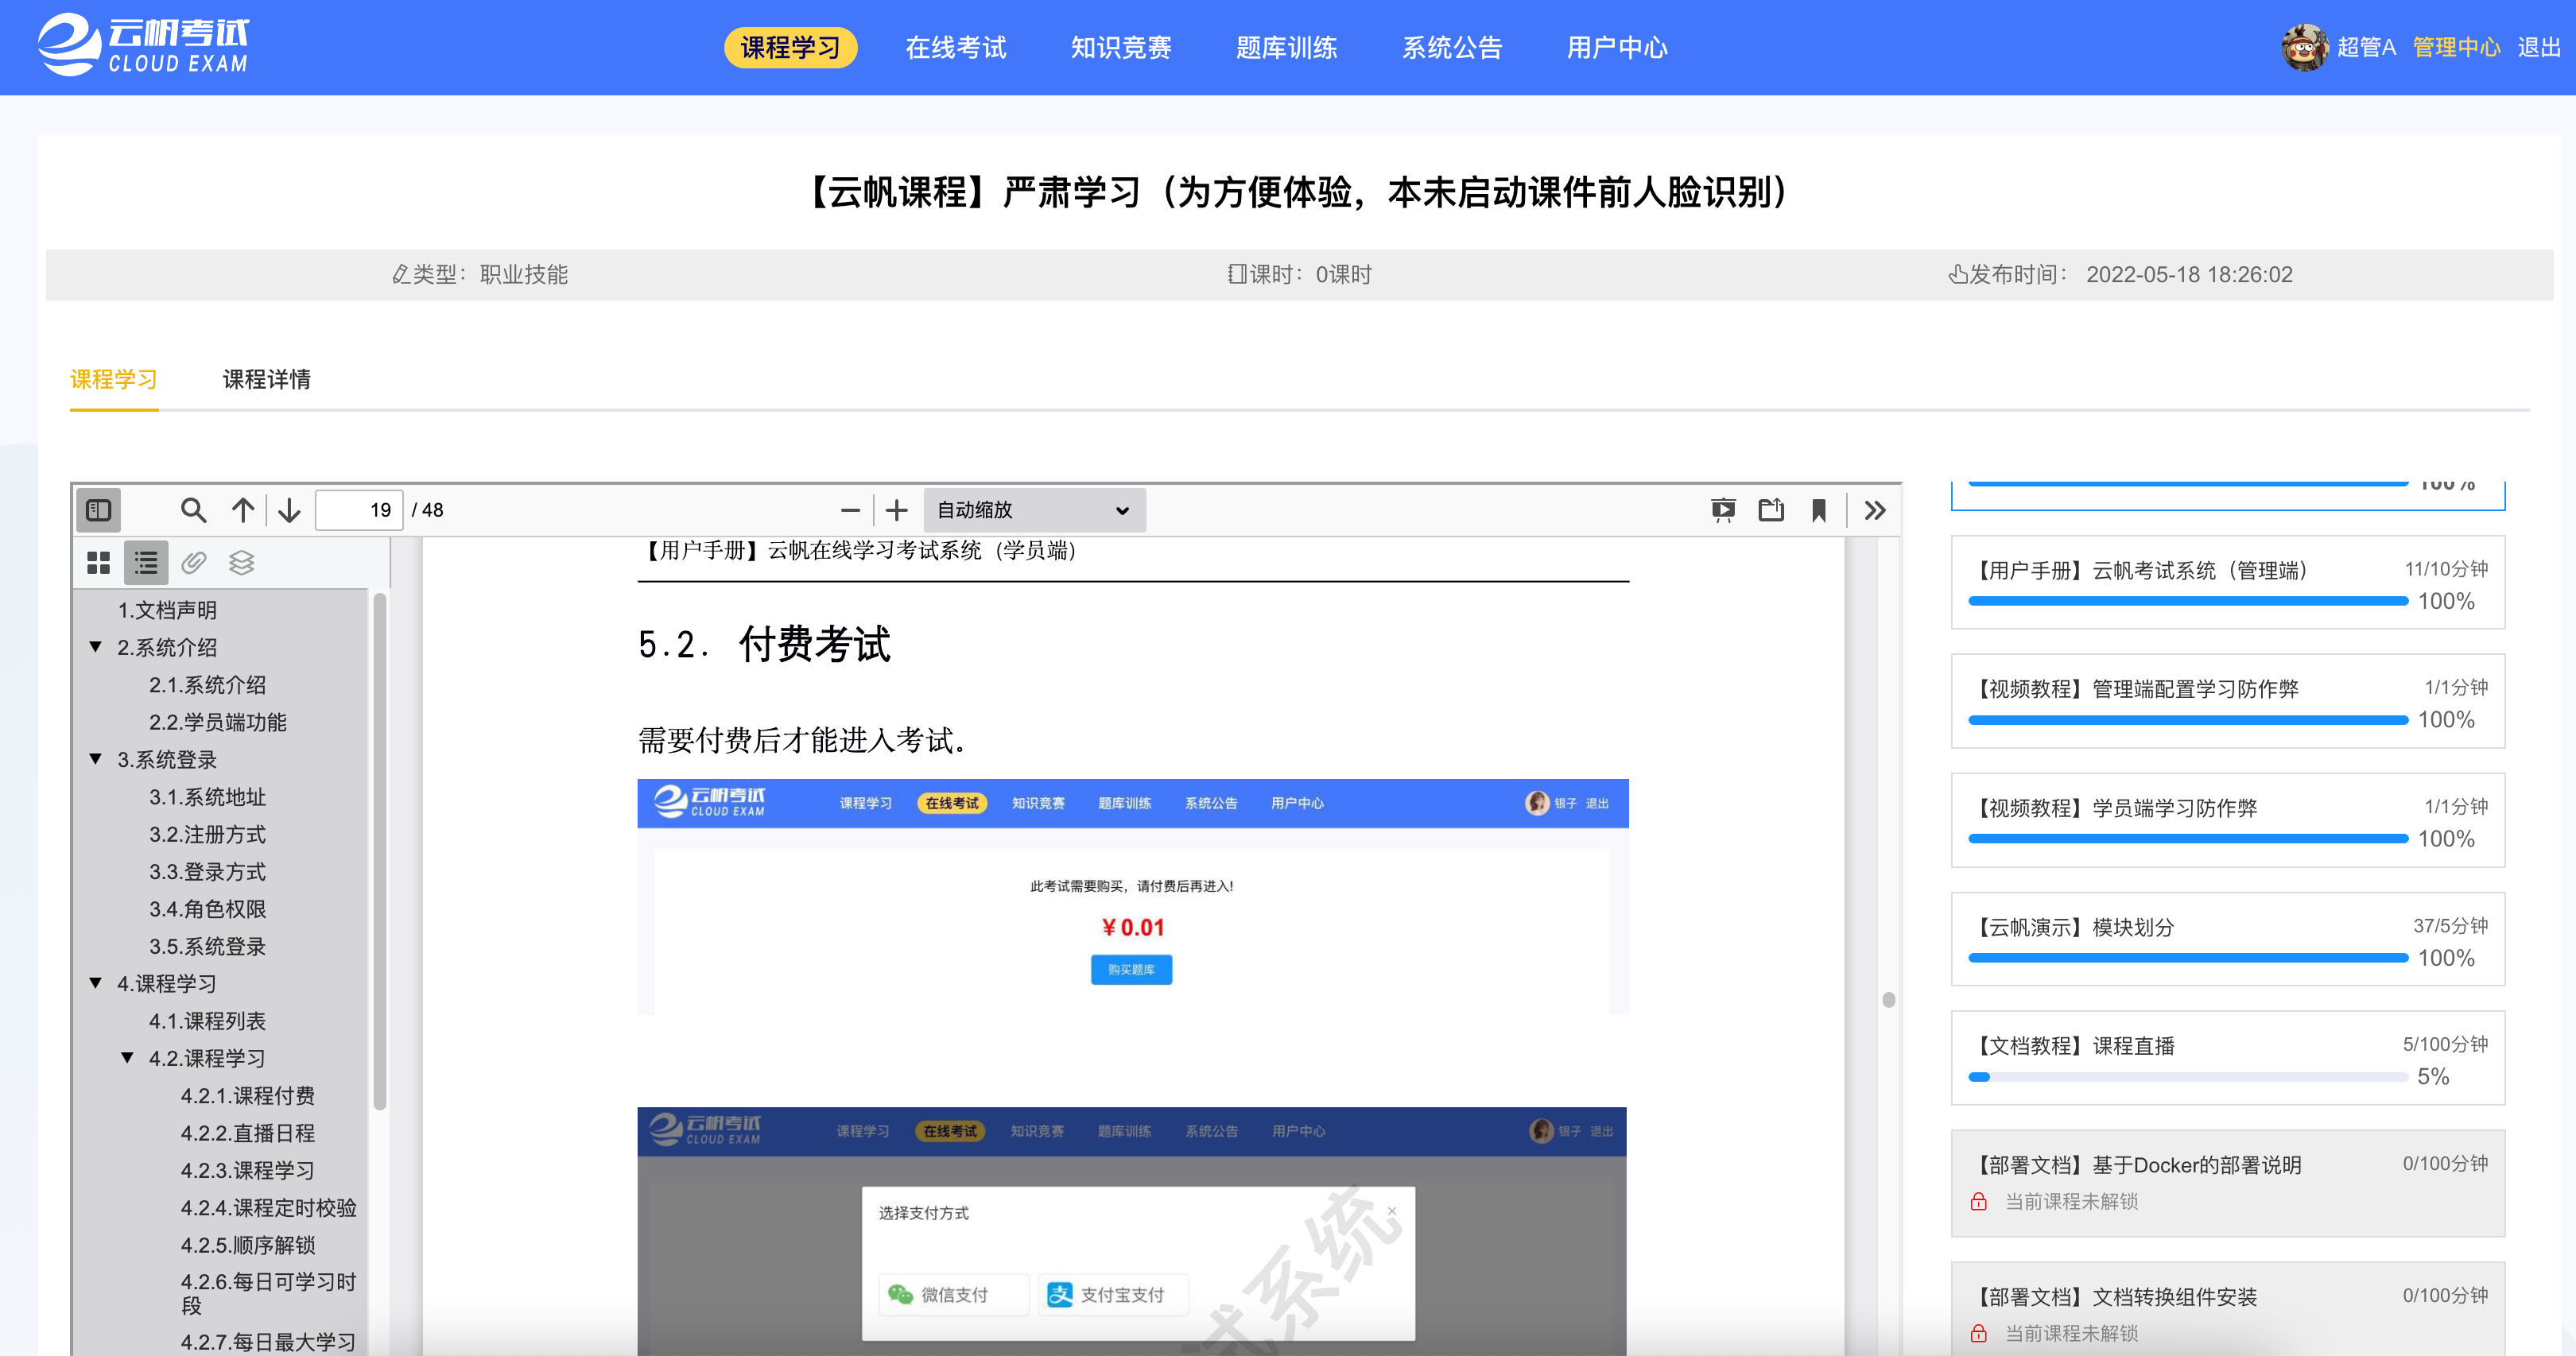2576x1356 pixels.
Task: Click the 模块划分 100% progress bar
Action: tap(2188, 958)
